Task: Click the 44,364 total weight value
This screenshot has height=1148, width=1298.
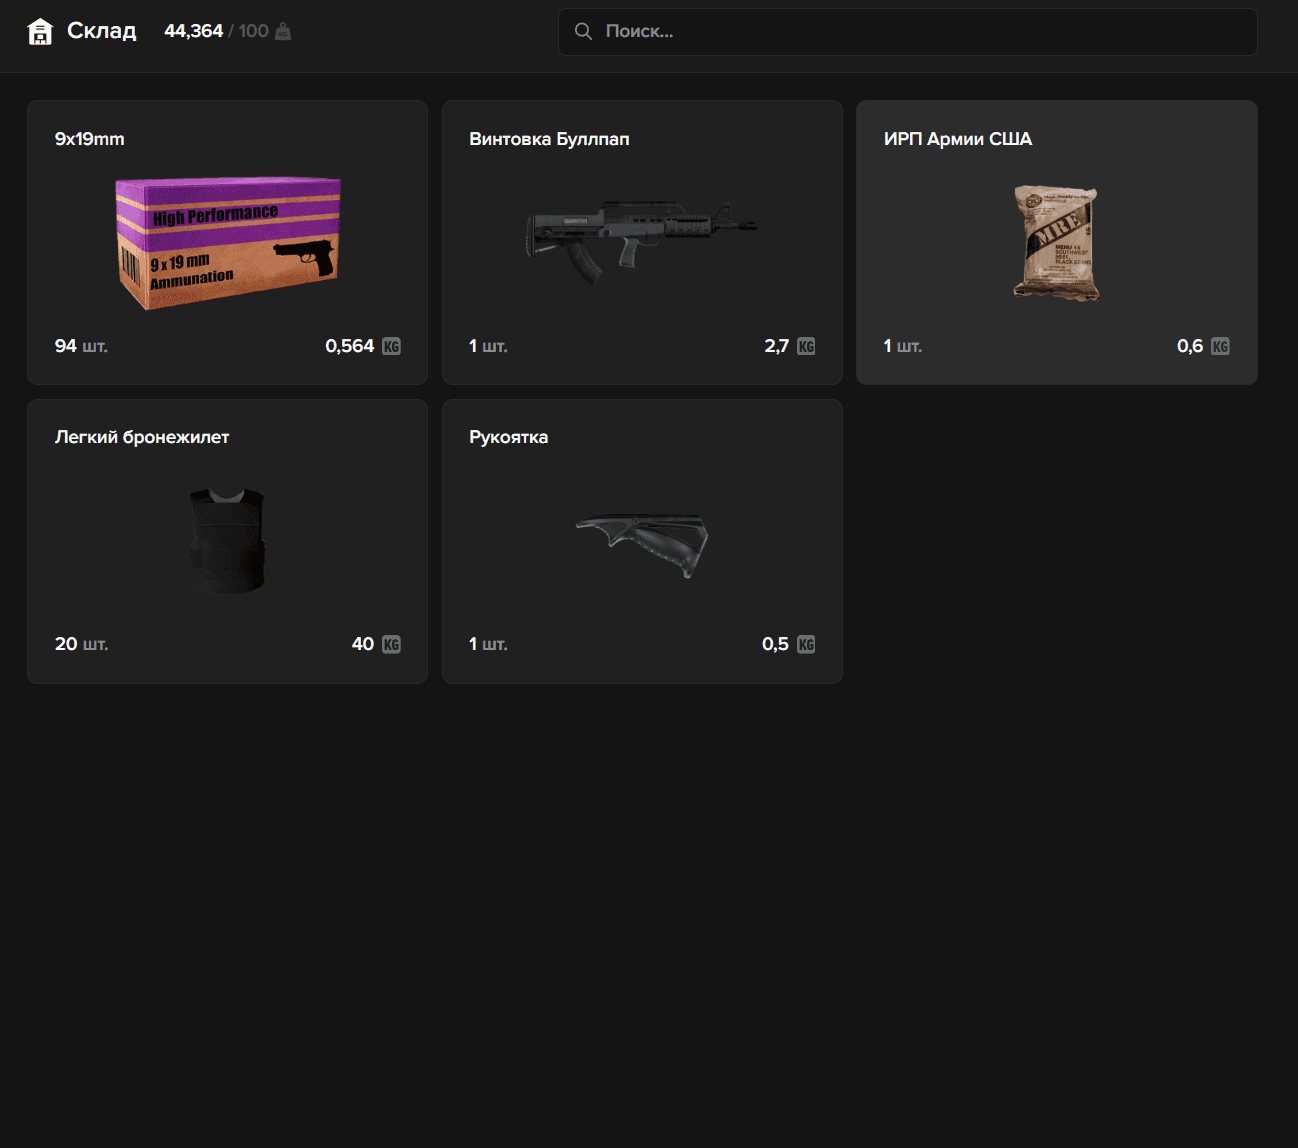Action: (x=193, y=31)
